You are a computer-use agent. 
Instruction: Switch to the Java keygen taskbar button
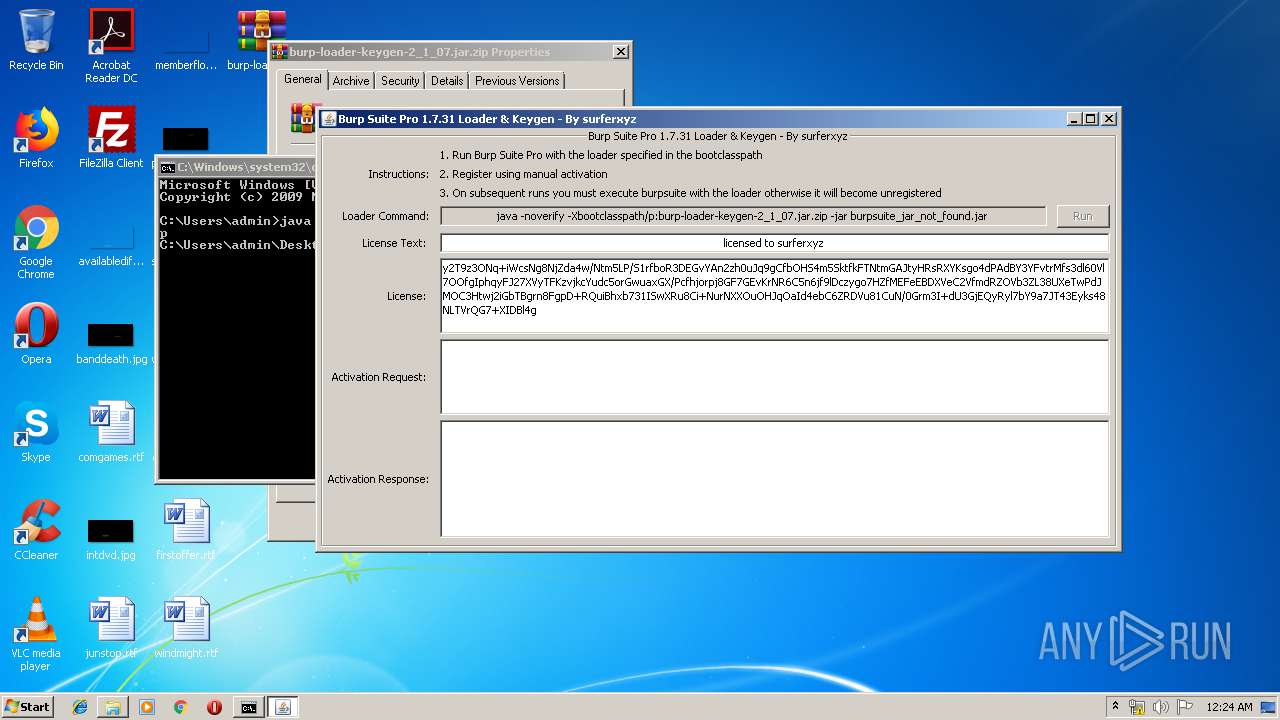click(x=283, y=707)
